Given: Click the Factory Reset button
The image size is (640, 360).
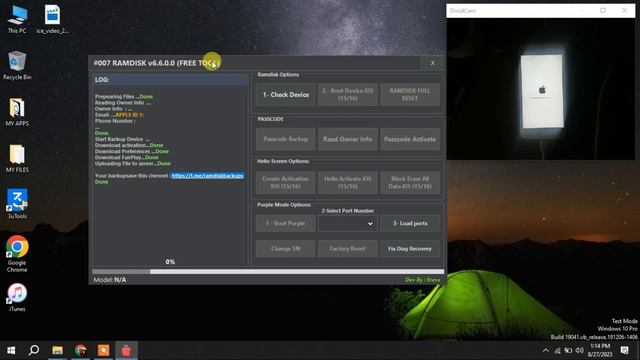Looking at the screenshot, I should 348,249.
